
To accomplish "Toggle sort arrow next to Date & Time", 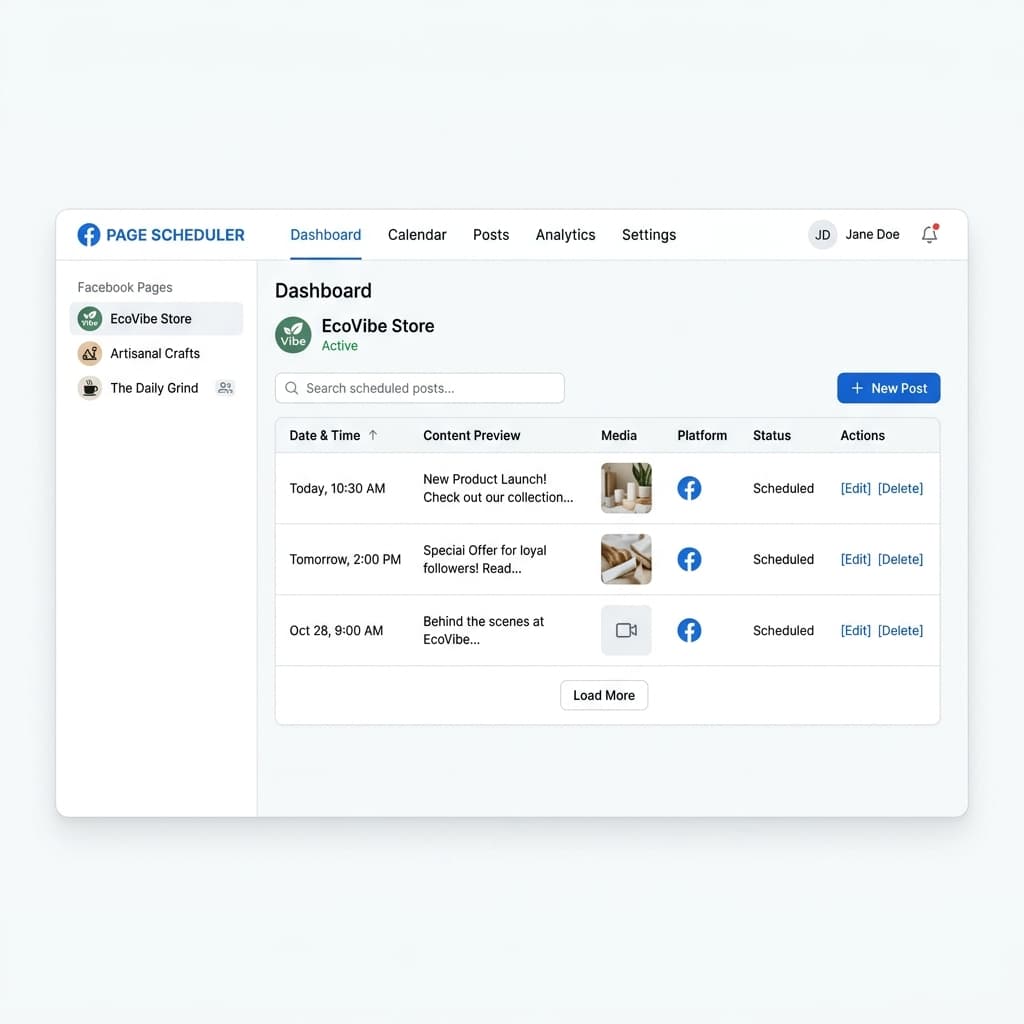I will coord(373,435).
